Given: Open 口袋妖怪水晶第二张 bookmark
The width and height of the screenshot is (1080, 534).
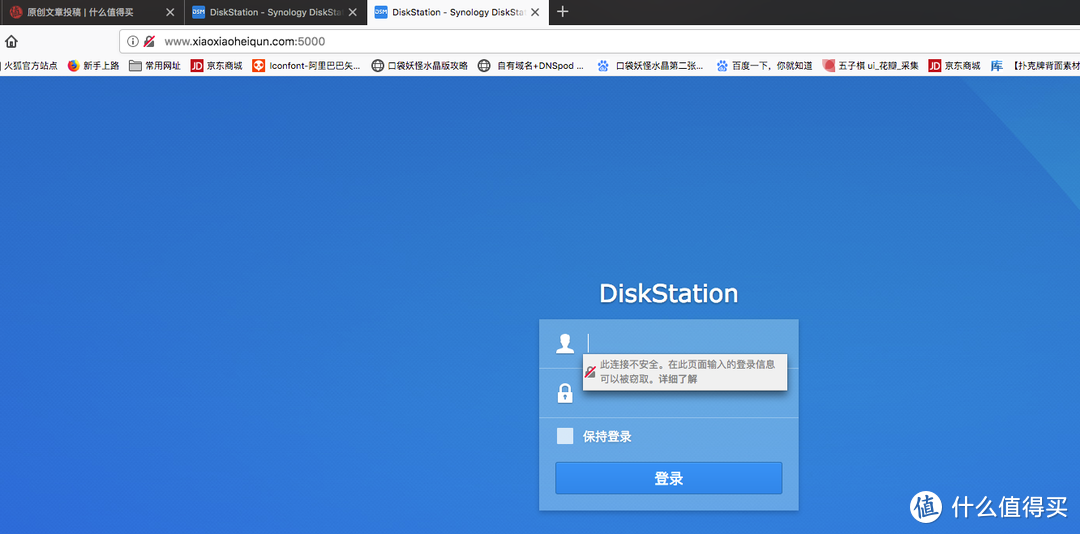Looking at the screenshot, I should (650, 66).
